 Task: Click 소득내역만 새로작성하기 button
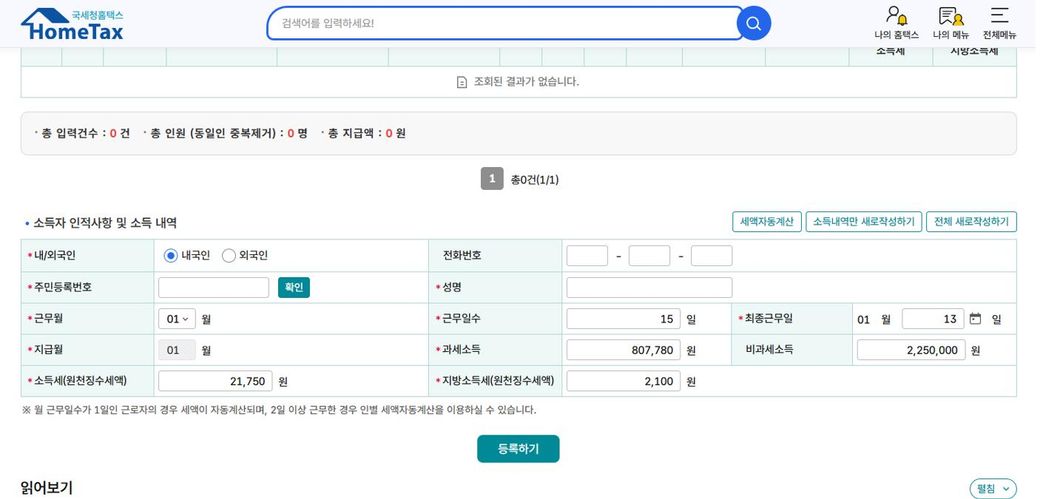863,222
